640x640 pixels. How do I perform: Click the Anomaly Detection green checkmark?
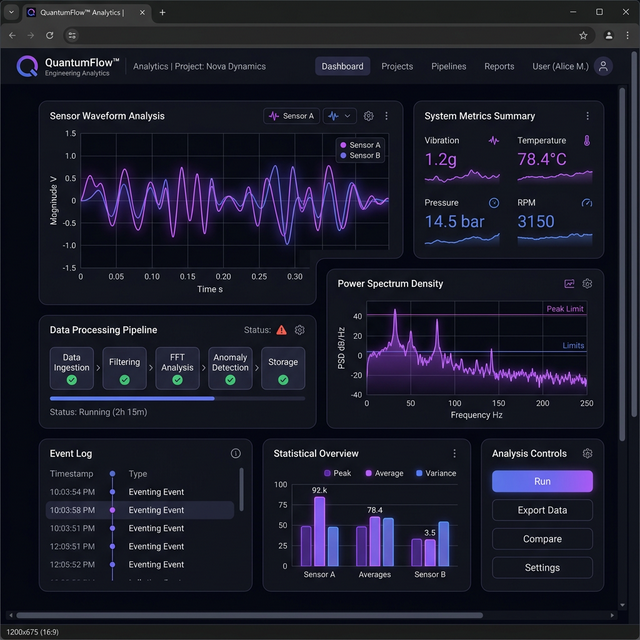[230, 380]
